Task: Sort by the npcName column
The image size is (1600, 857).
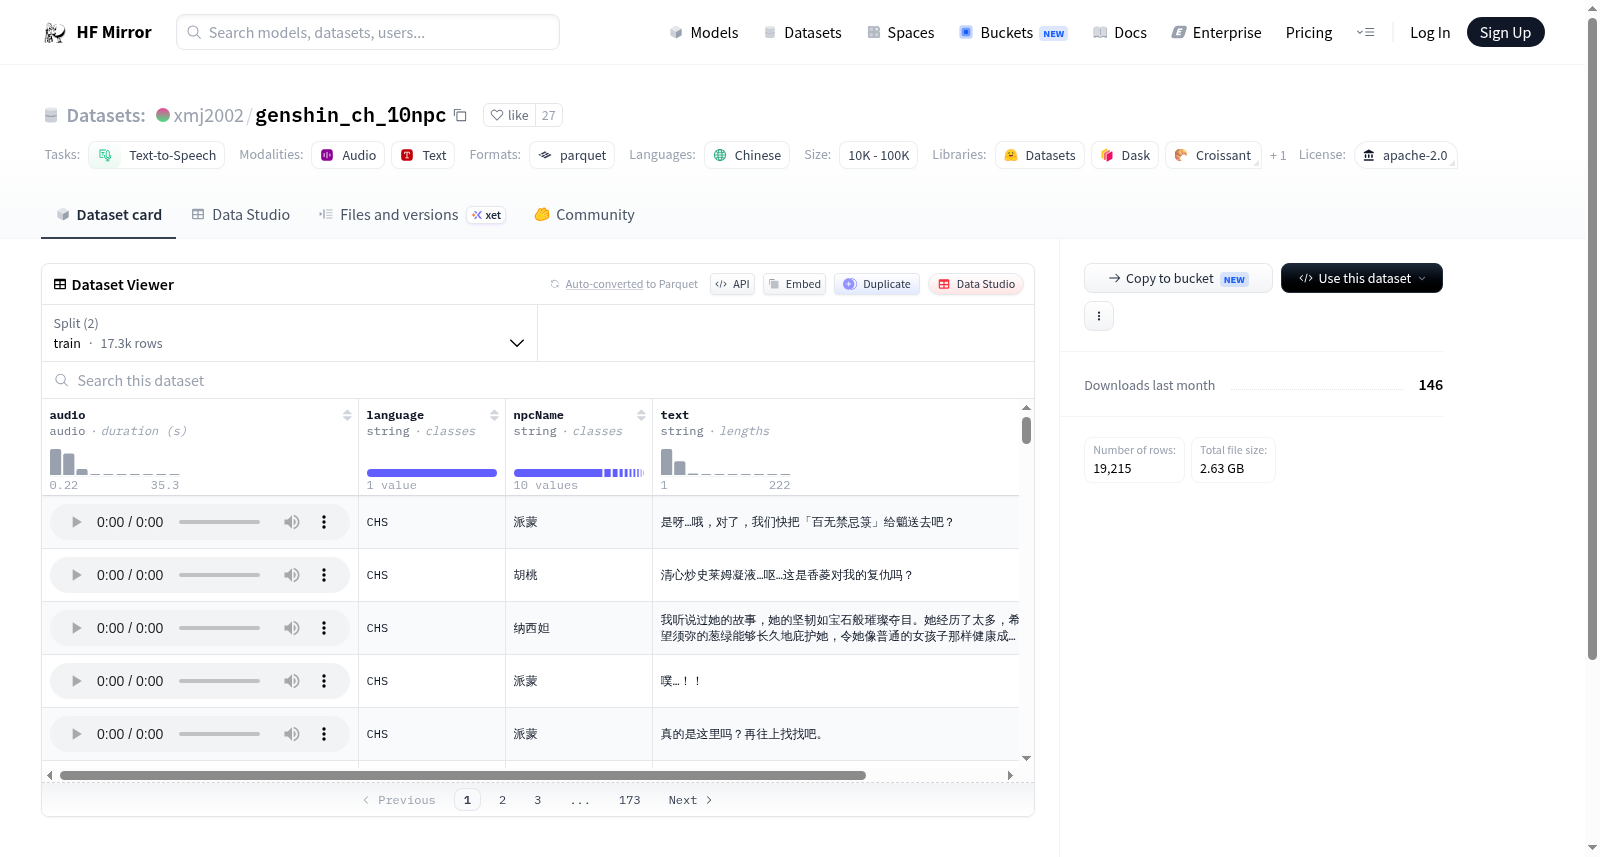Action: [x=641, y=415]
